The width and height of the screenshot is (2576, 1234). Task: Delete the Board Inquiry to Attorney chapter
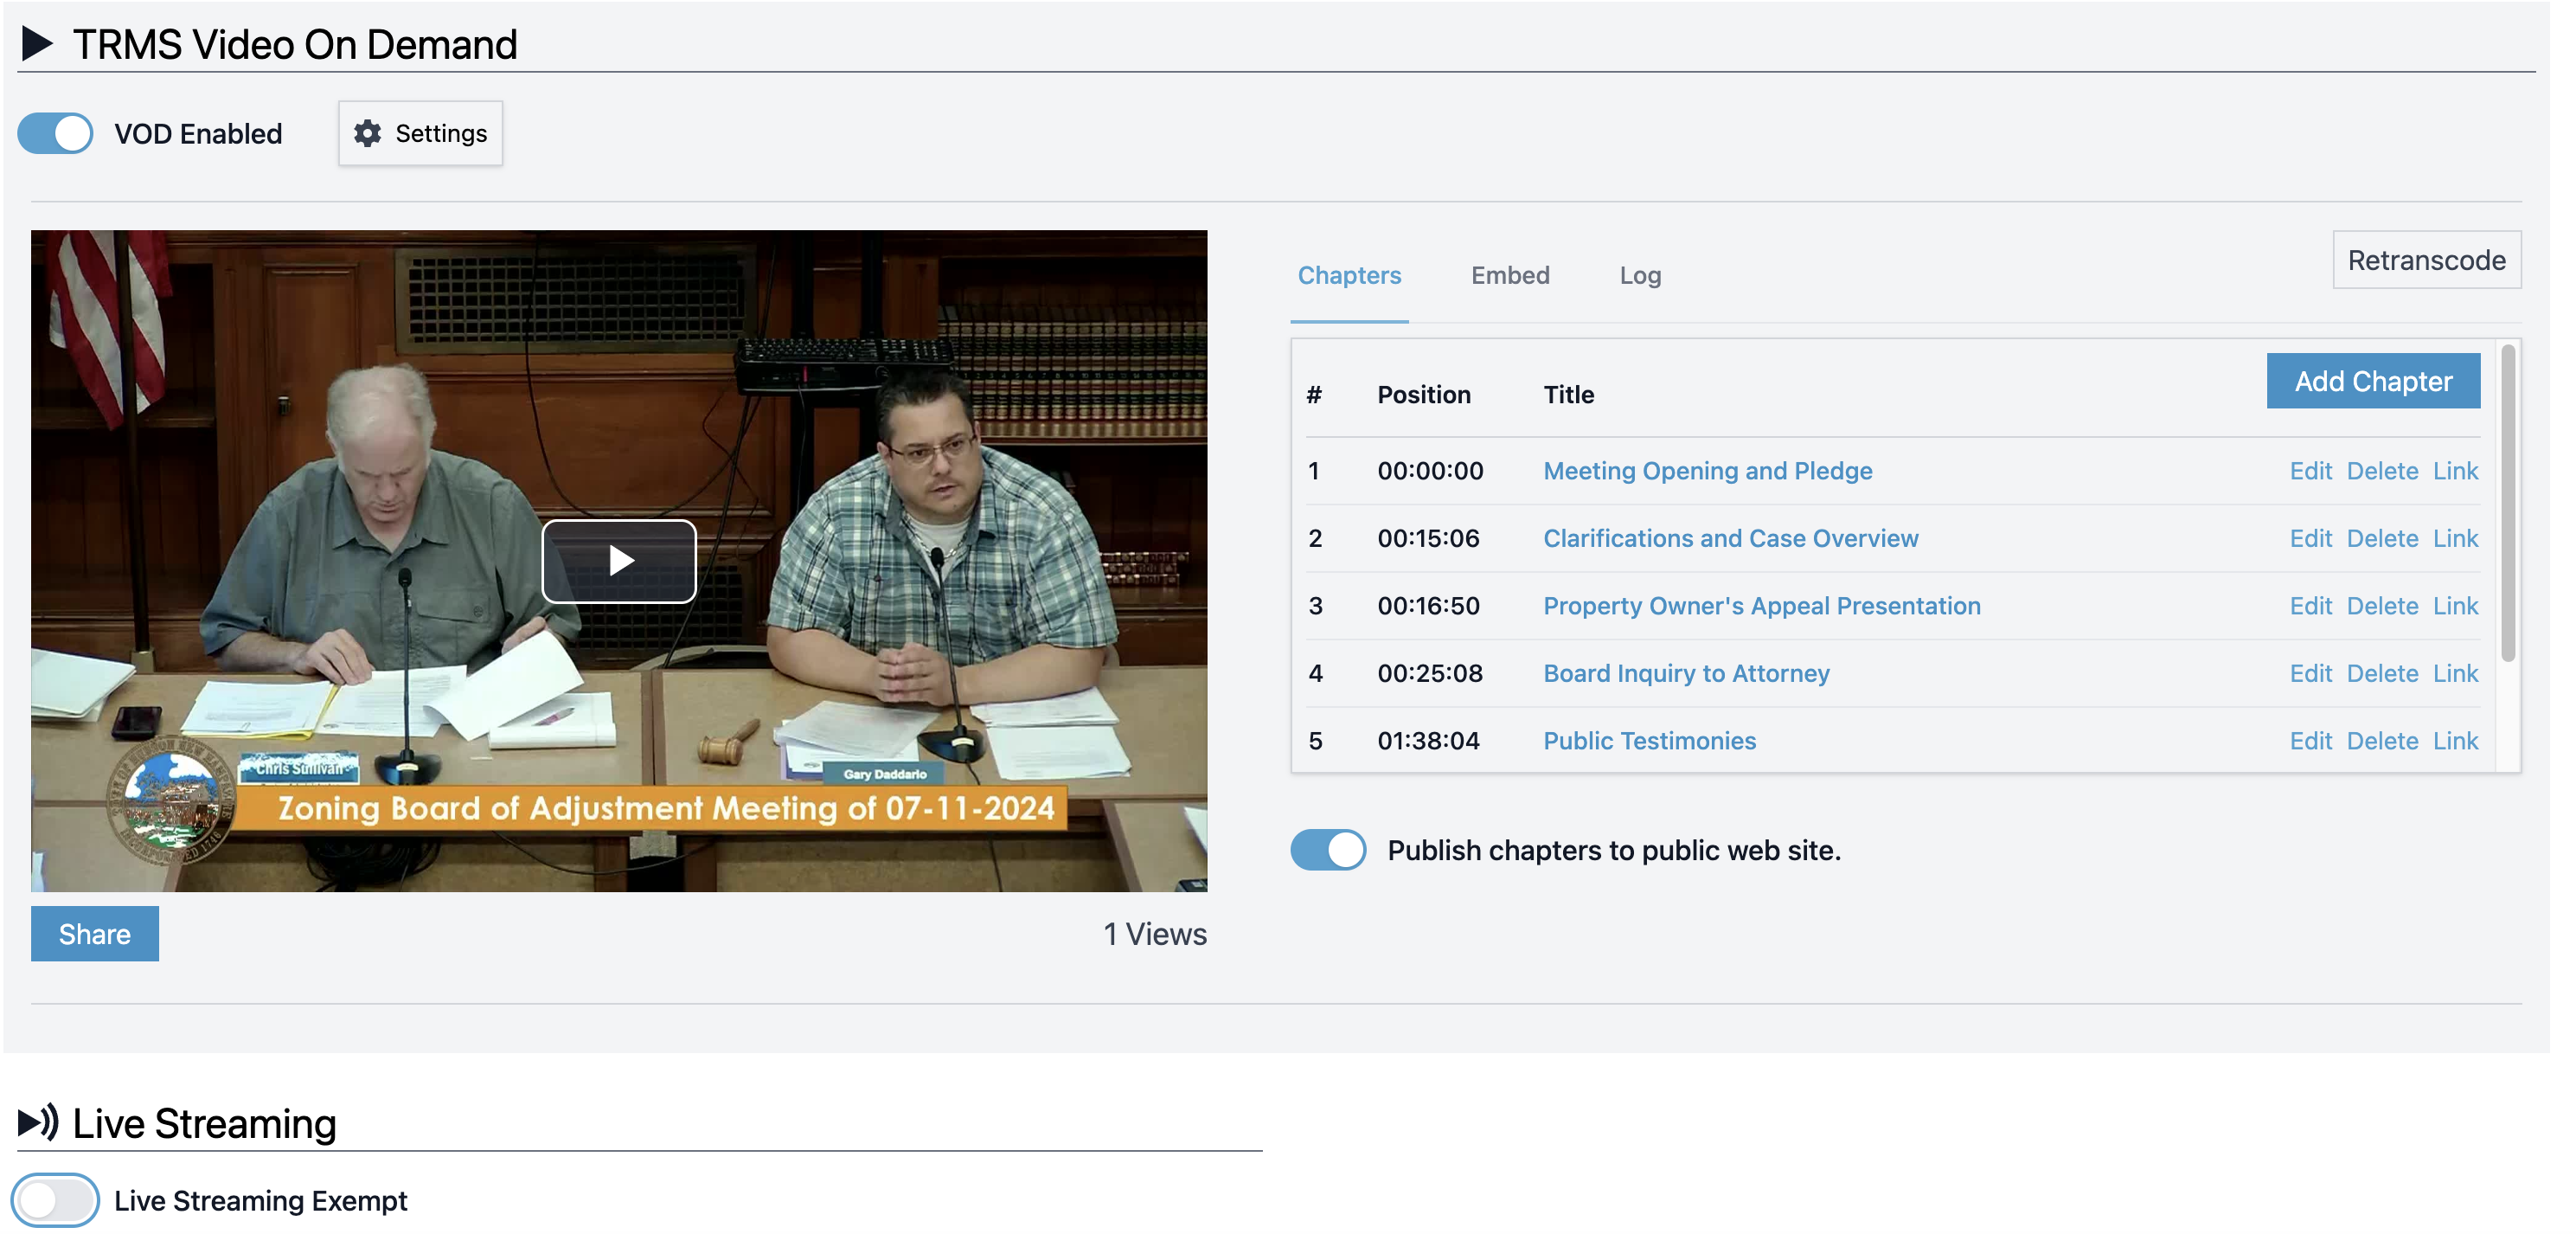tap(2383, 672)
